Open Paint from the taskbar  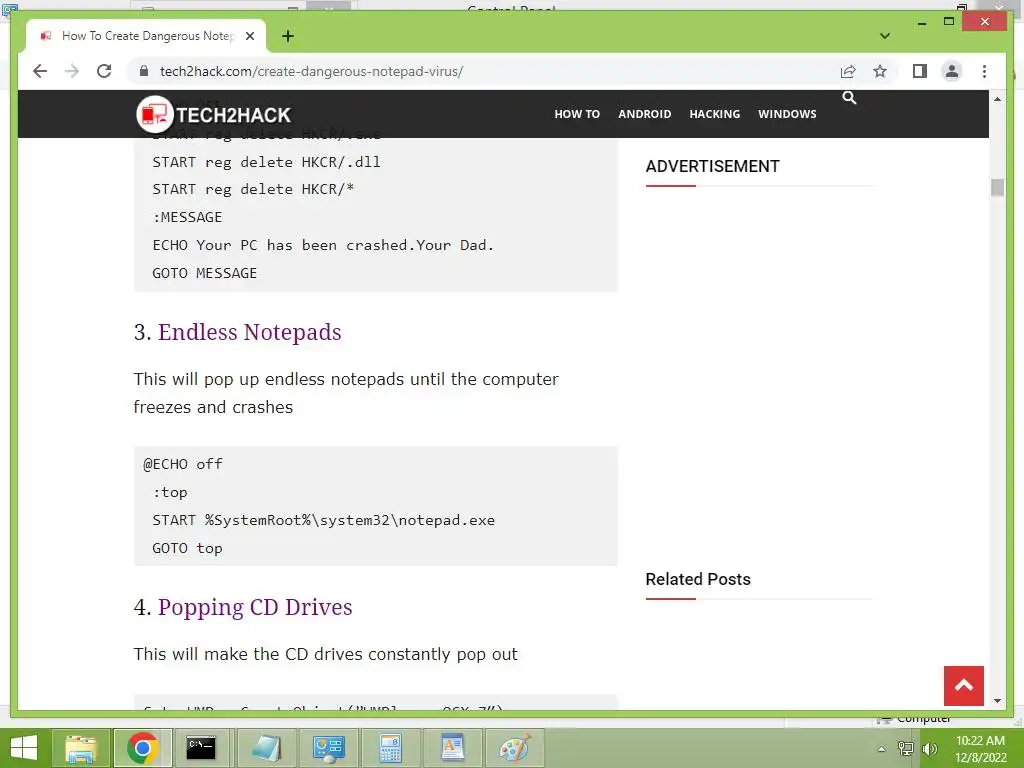515,748
